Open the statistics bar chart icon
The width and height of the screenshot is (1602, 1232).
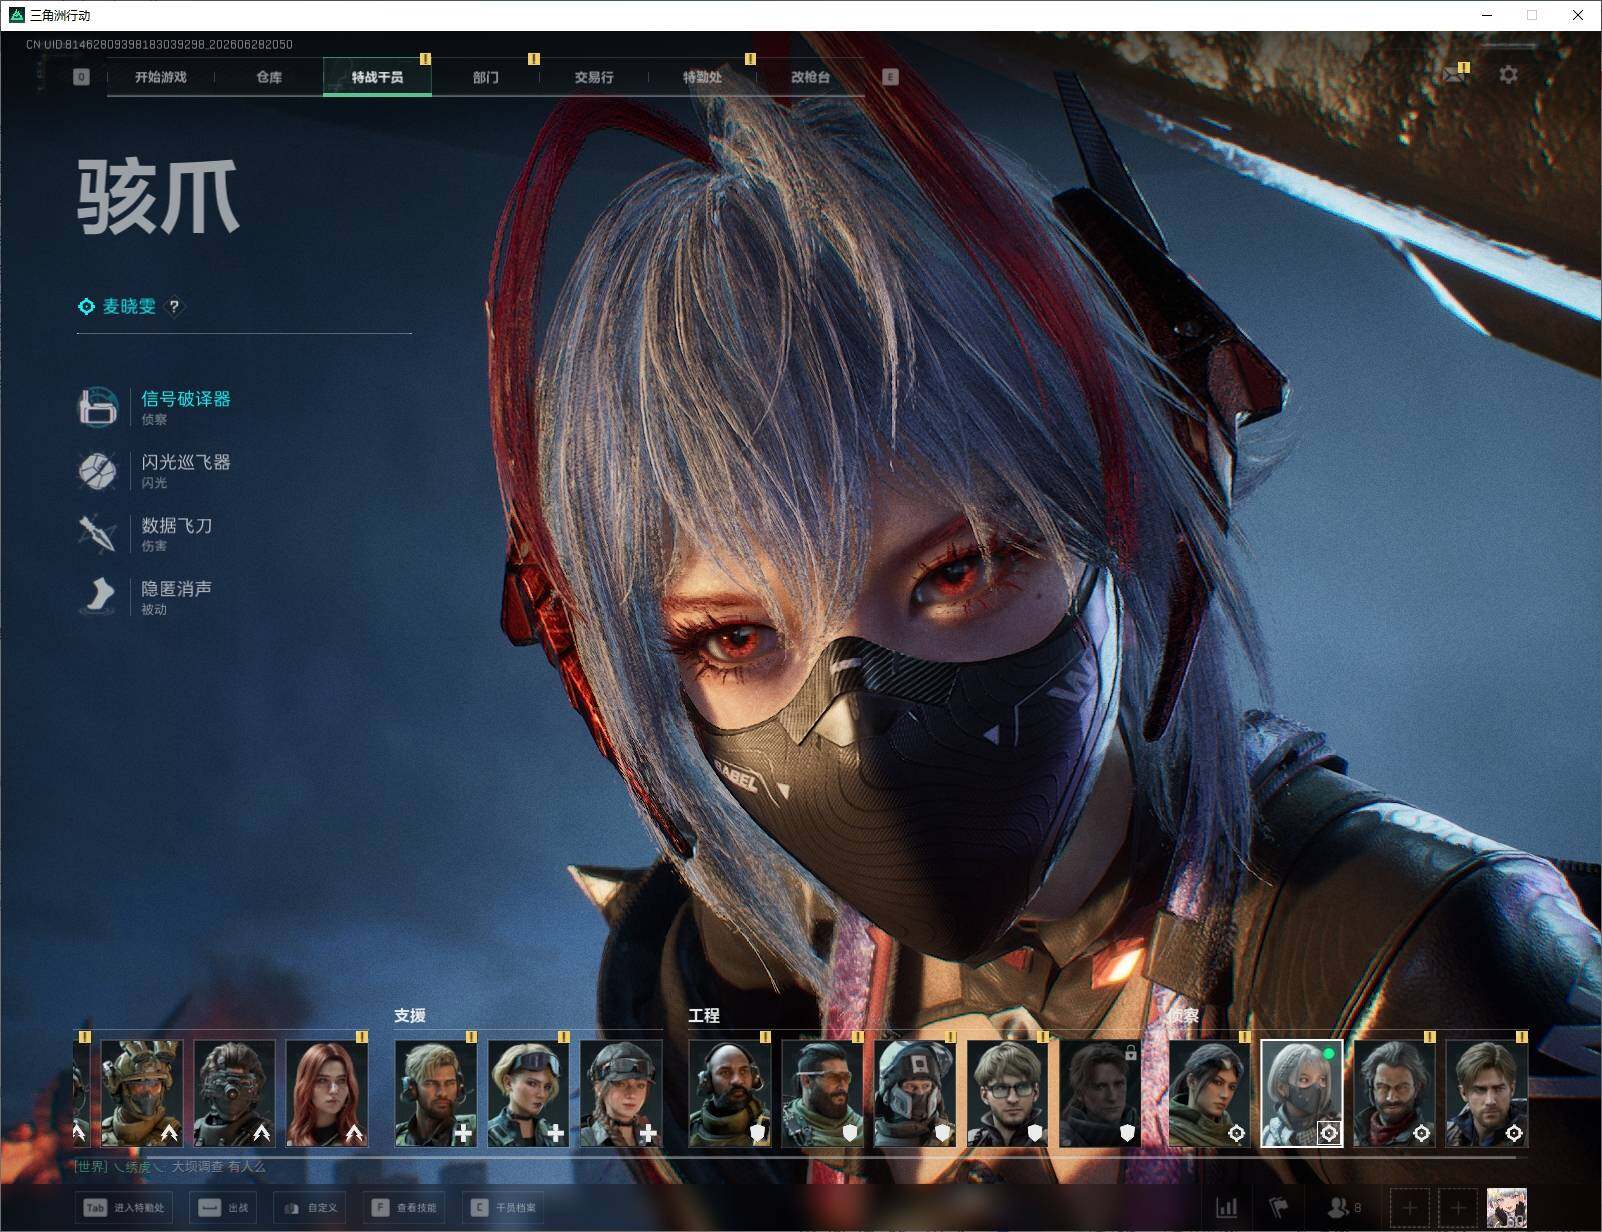coord(1227,1208)
